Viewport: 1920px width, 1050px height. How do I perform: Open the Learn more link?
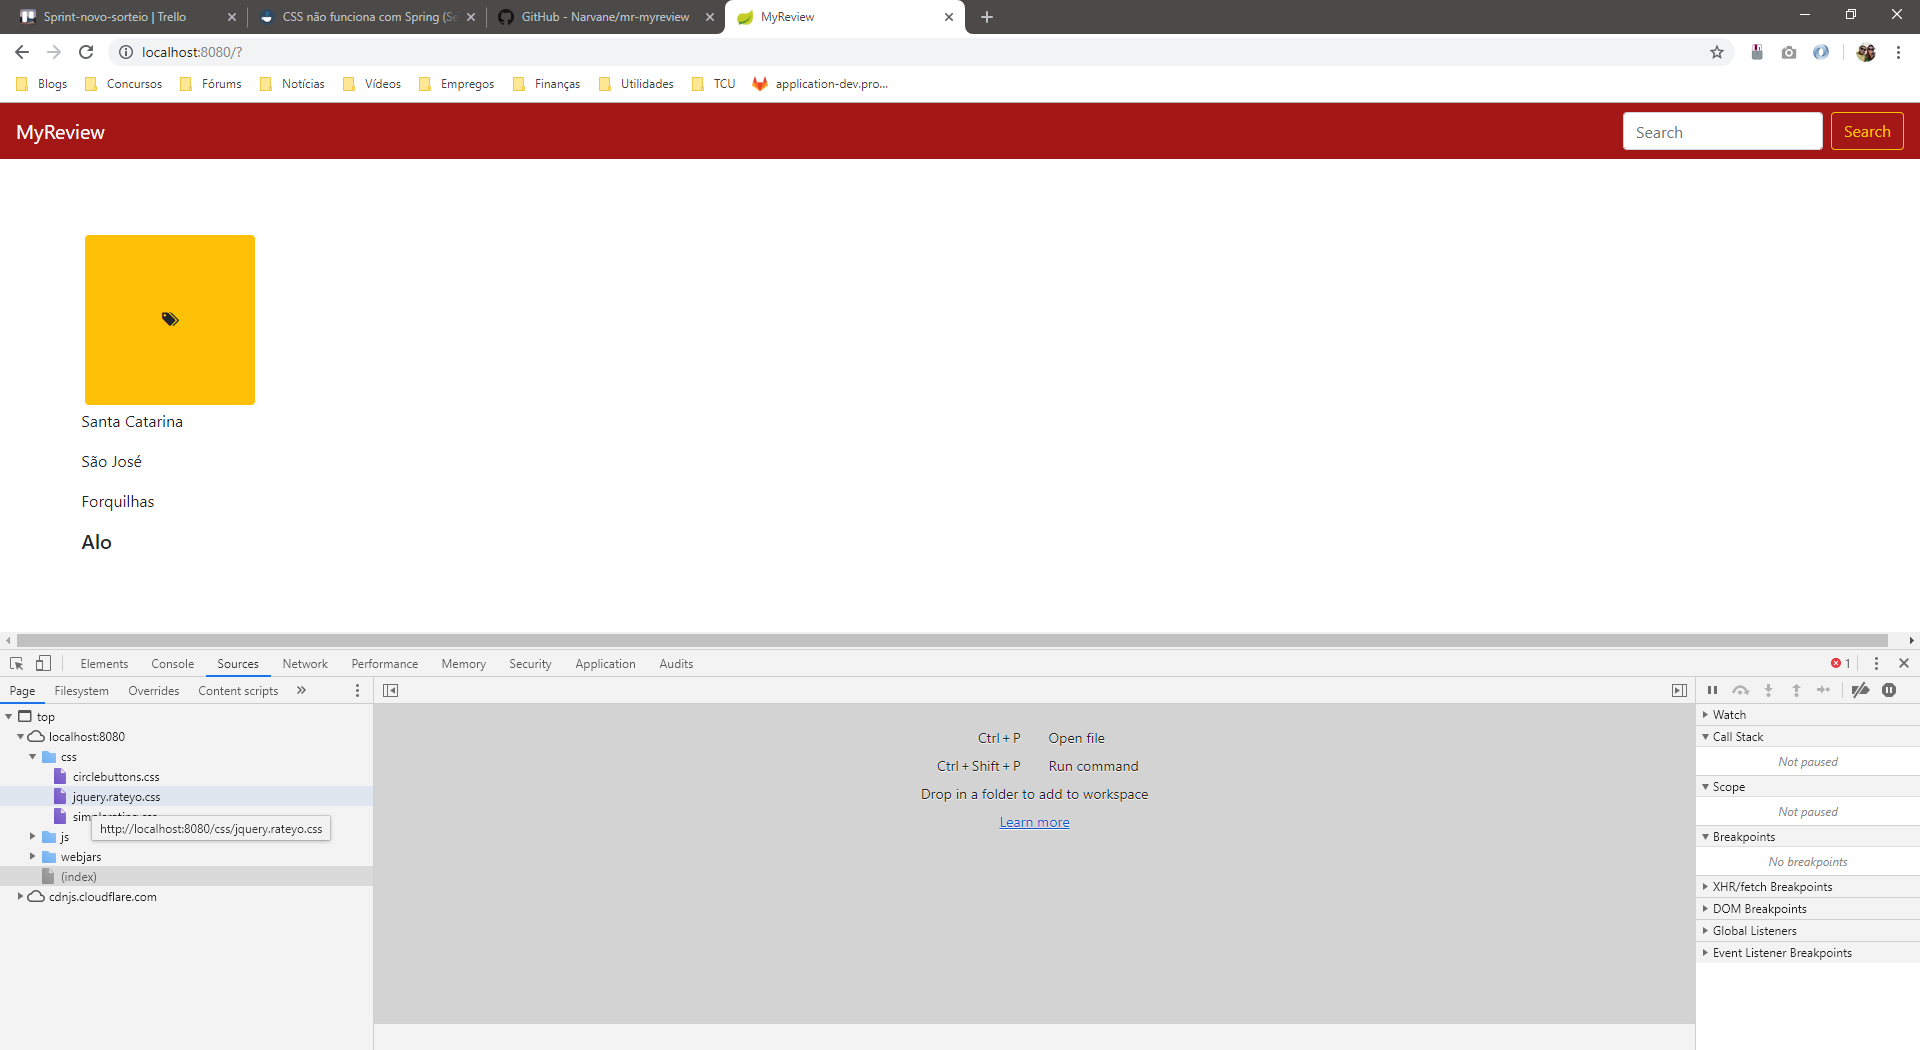click(x=1034, y=822)
